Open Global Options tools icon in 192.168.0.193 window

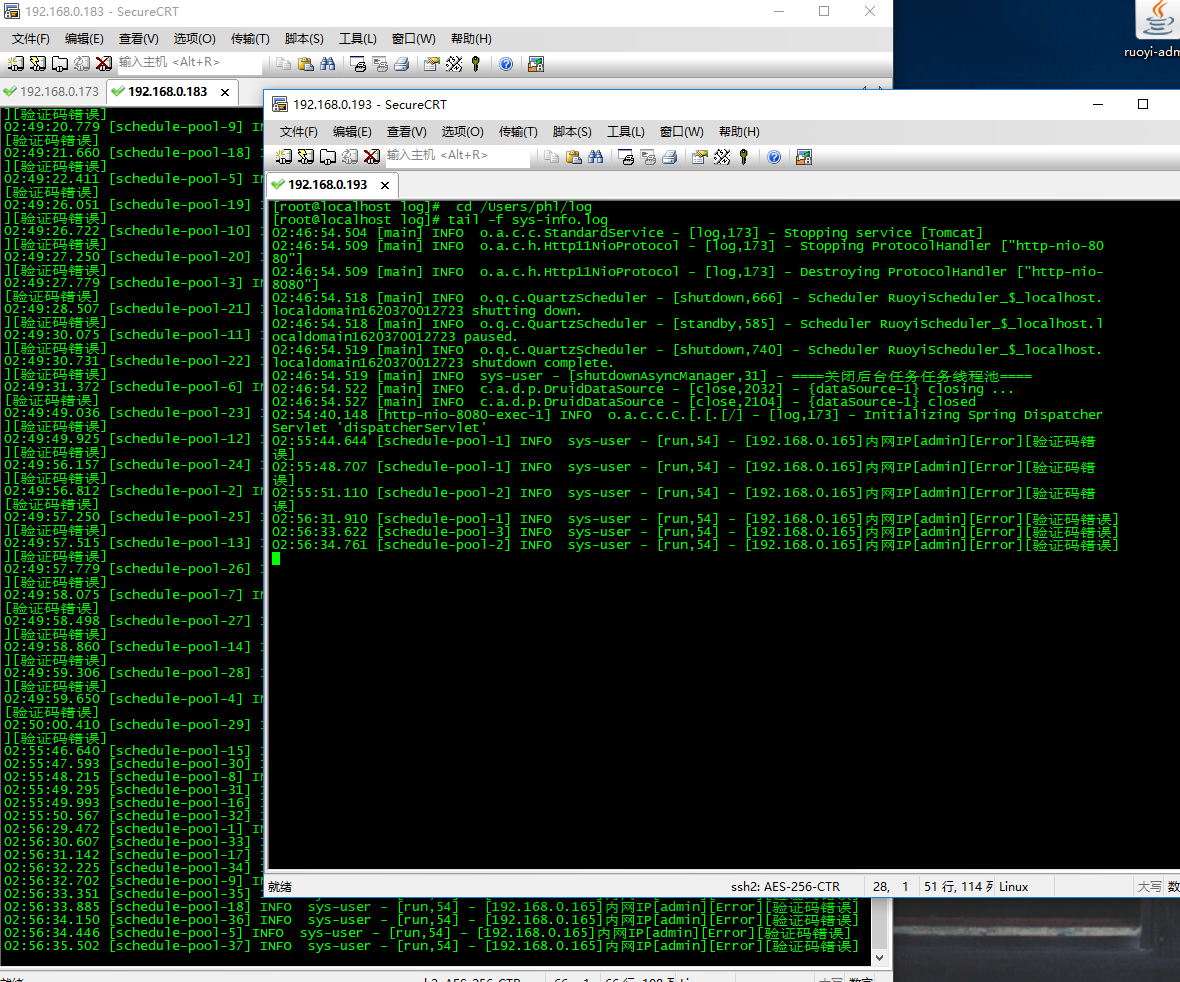722,157
